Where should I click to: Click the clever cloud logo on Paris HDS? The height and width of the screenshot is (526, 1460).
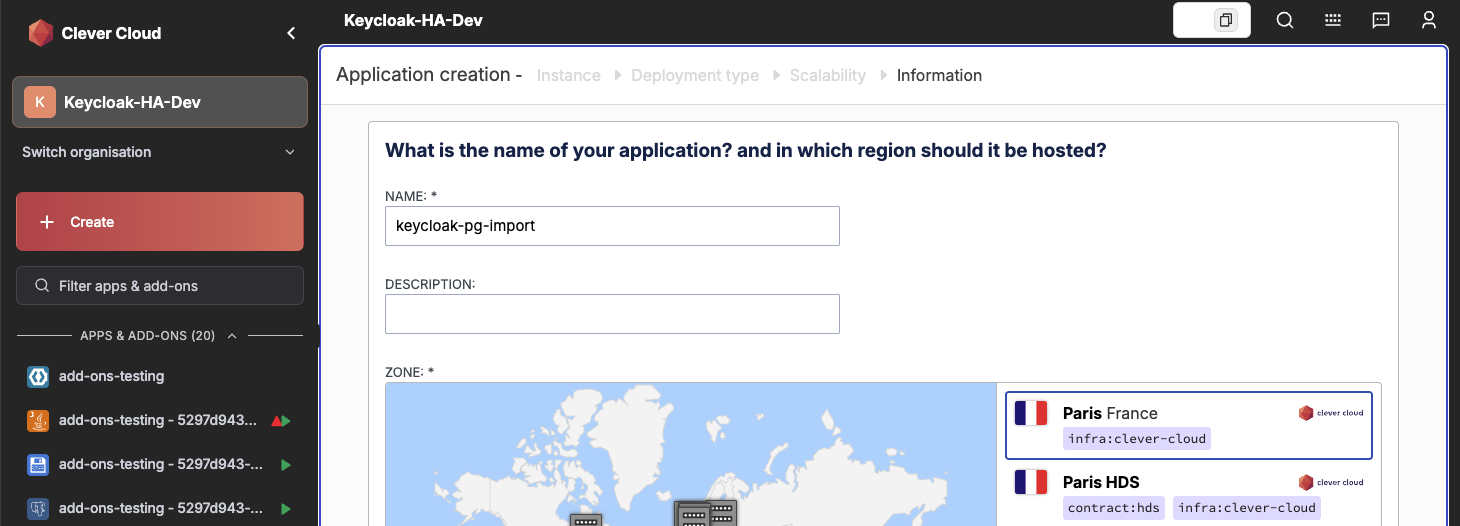[1331, 482]
